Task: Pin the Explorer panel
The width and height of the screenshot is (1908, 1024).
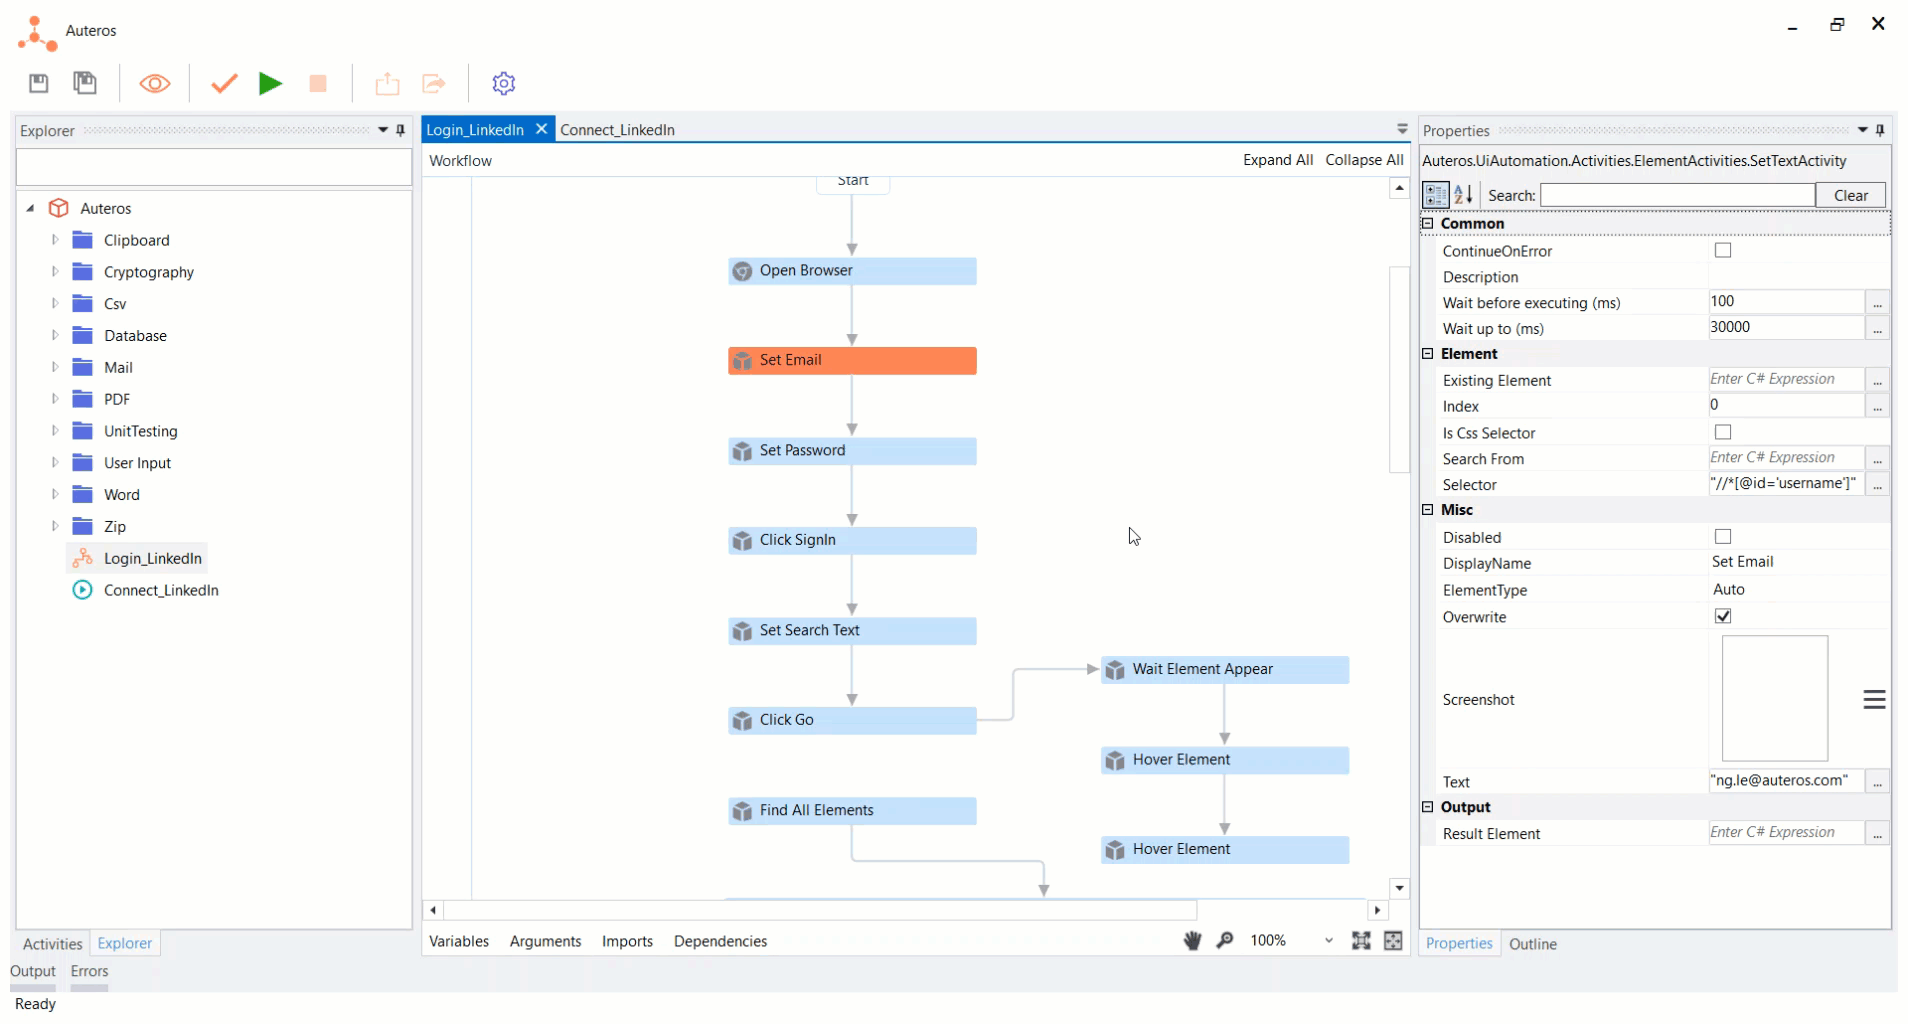Action: (401, 130)
